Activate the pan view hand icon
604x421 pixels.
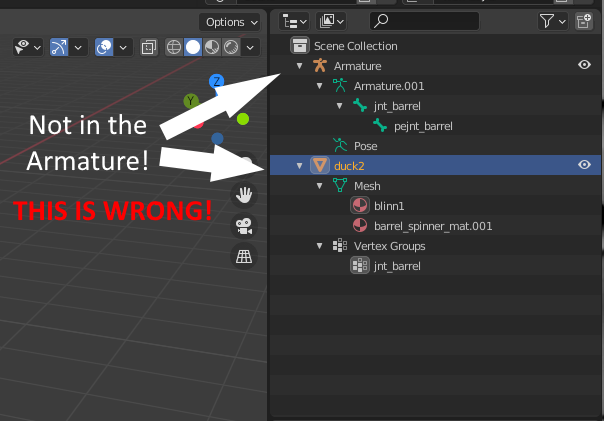click(x=244, y=195)
